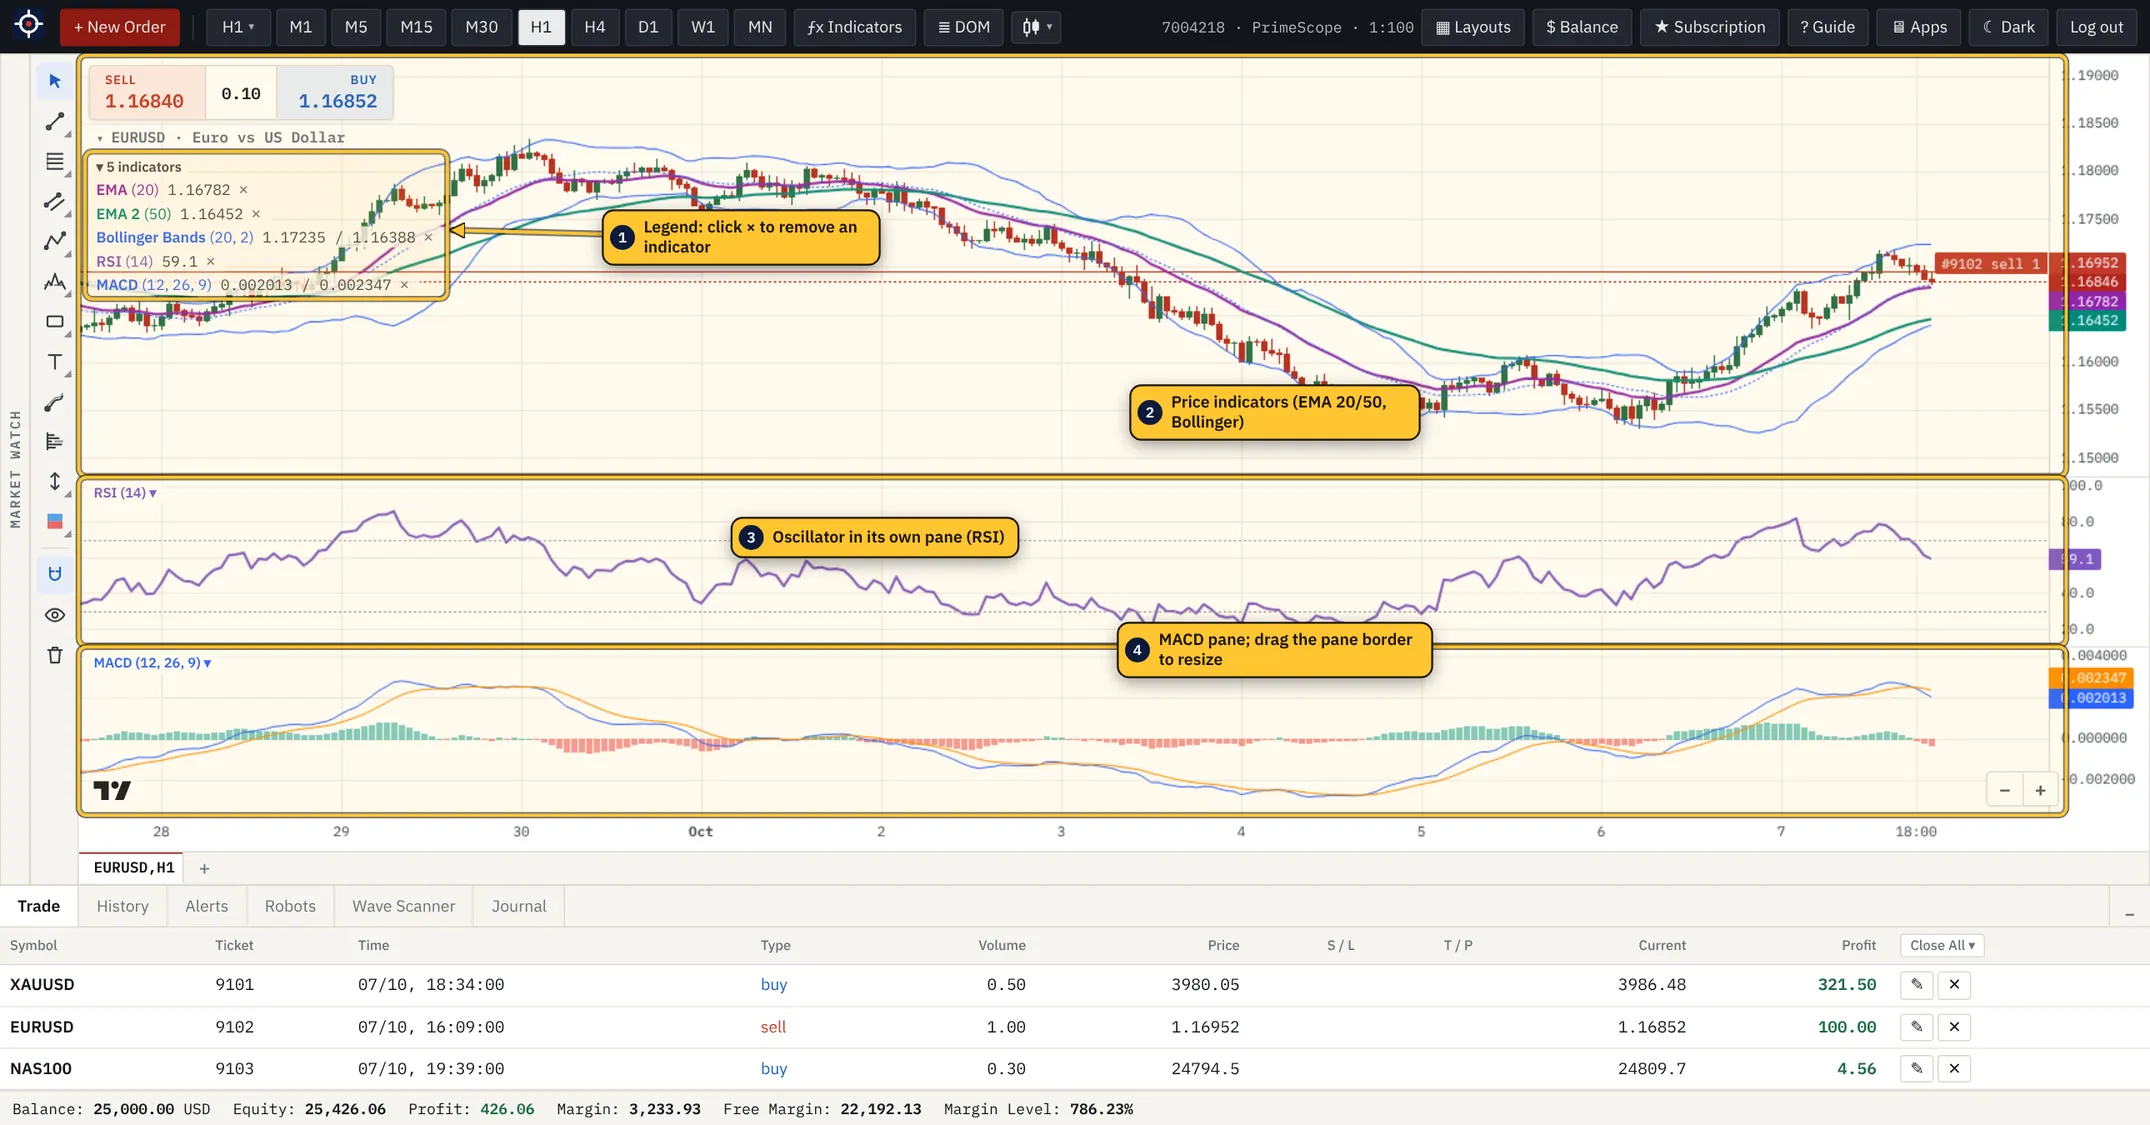Open the long/short position tool
The image size is (2150, 1125).
click(55, 522)
